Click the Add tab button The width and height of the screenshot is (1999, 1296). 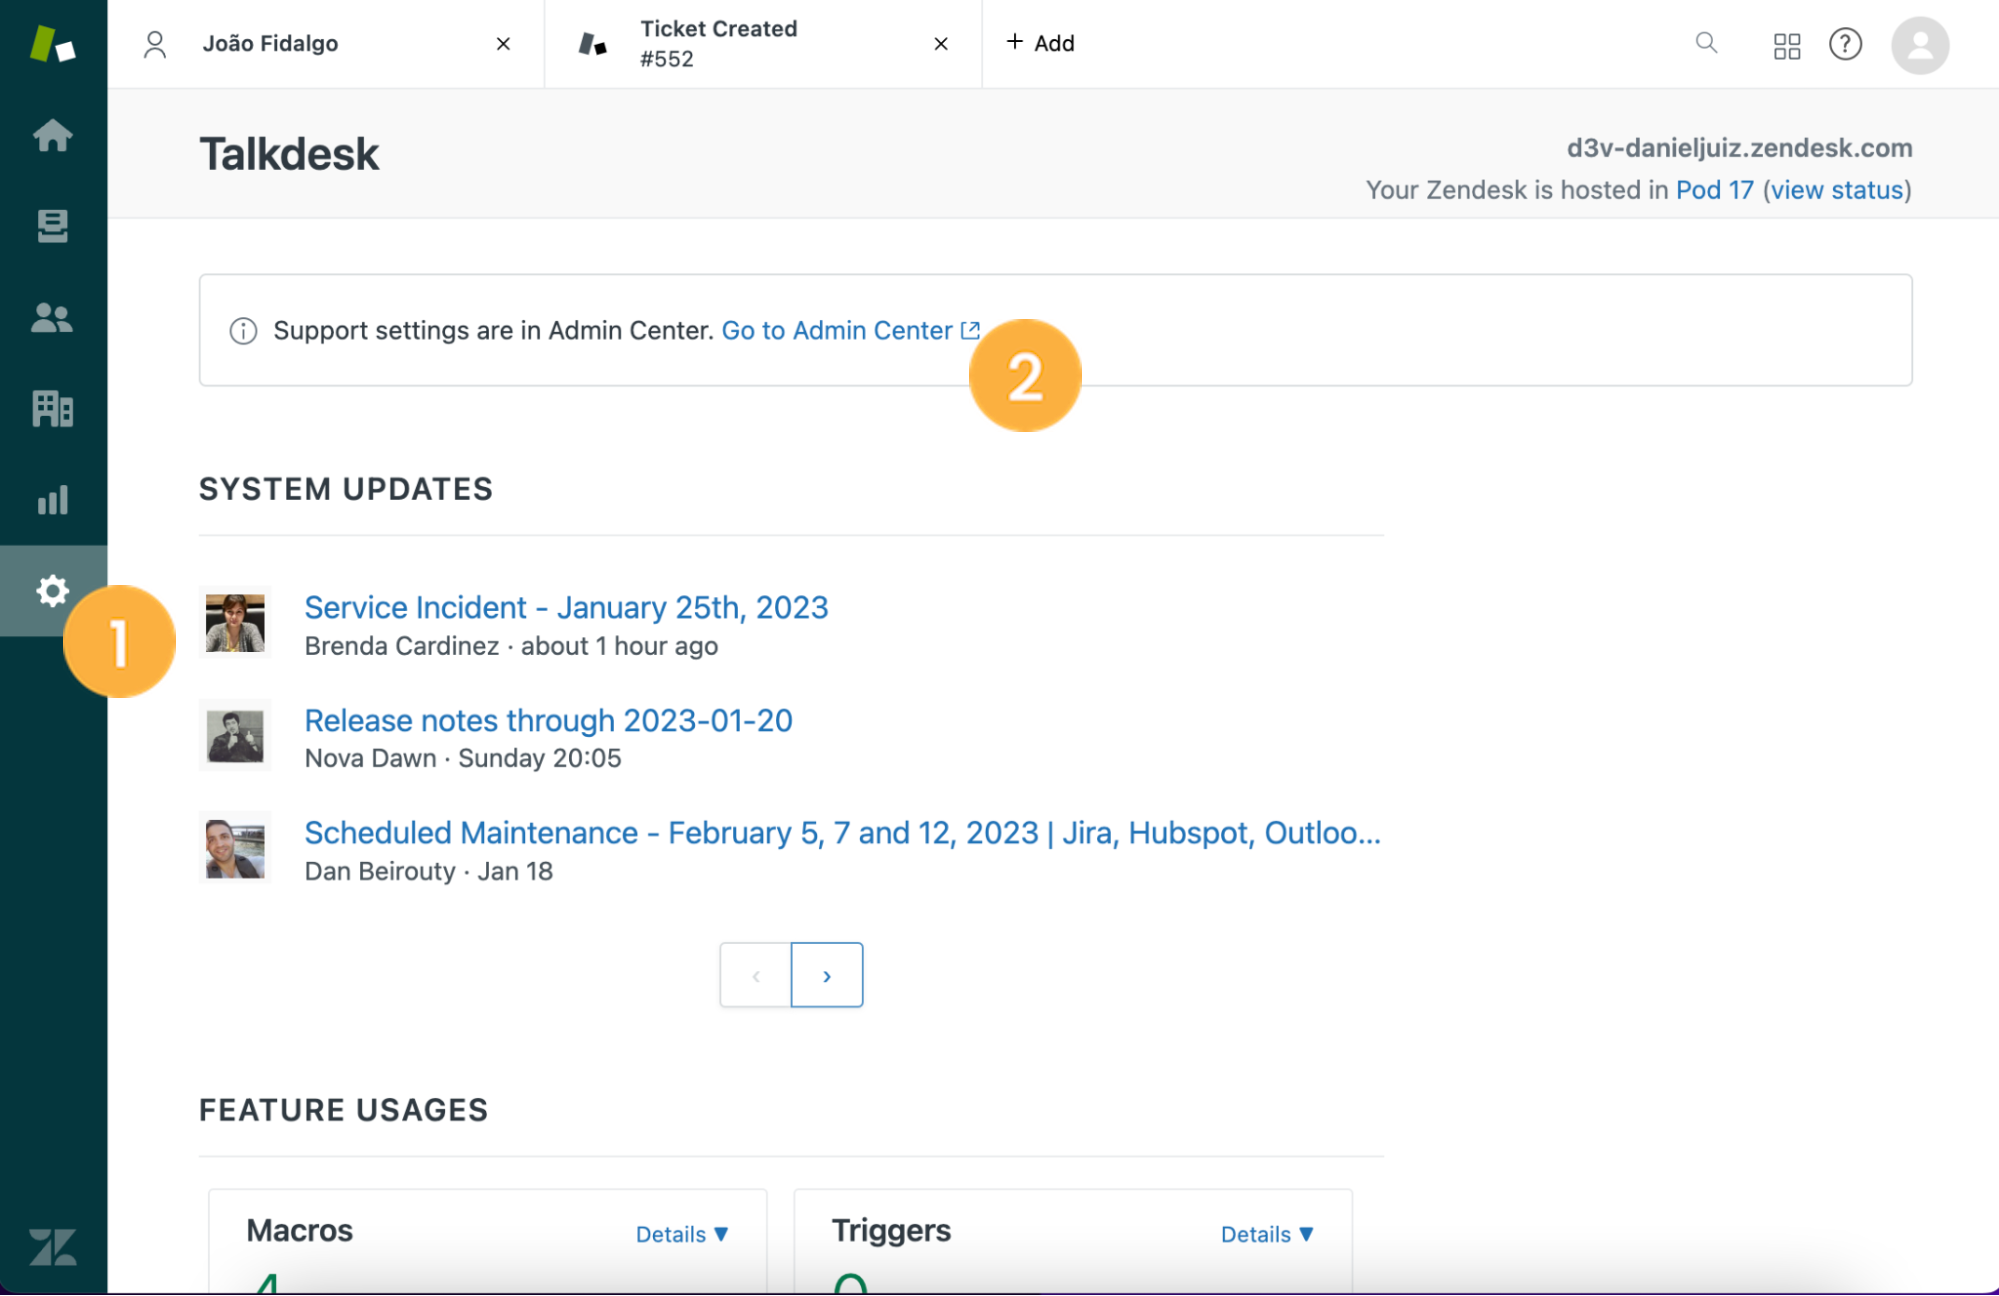coord(1040,43)
